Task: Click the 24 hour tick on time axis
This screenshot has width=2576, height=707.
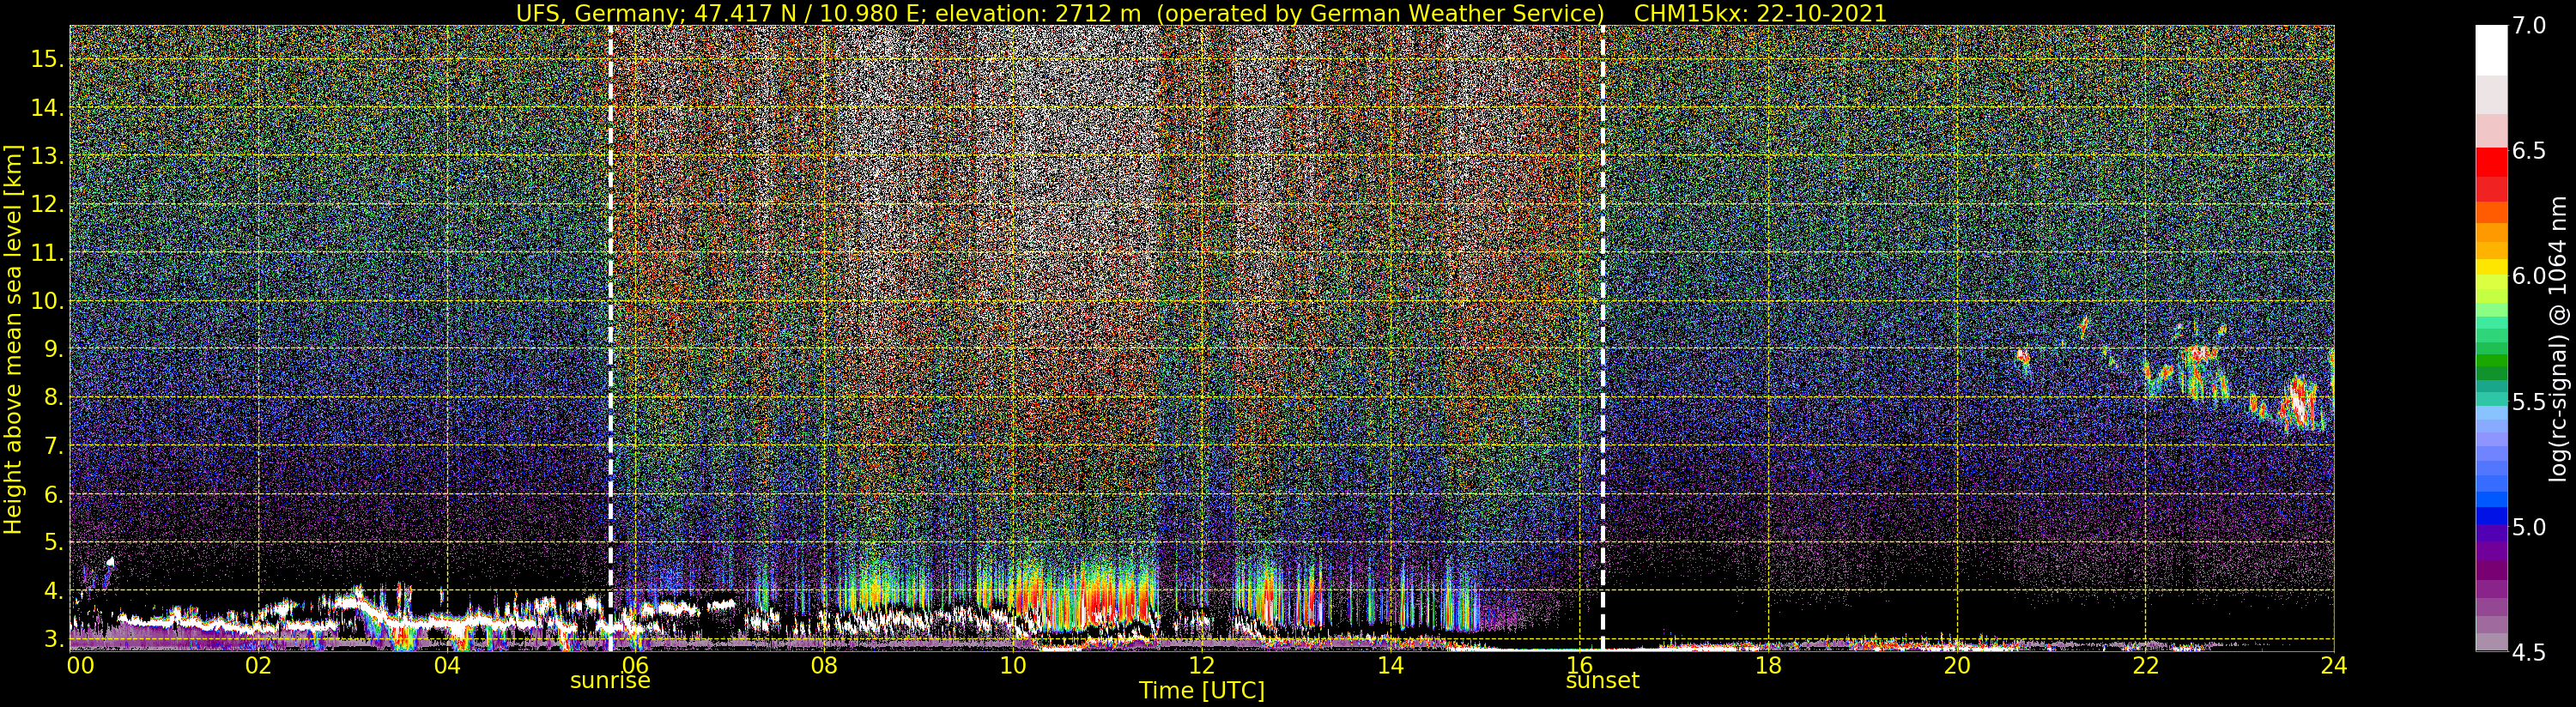Action: pyautogui.click(x=2333, y=666)
